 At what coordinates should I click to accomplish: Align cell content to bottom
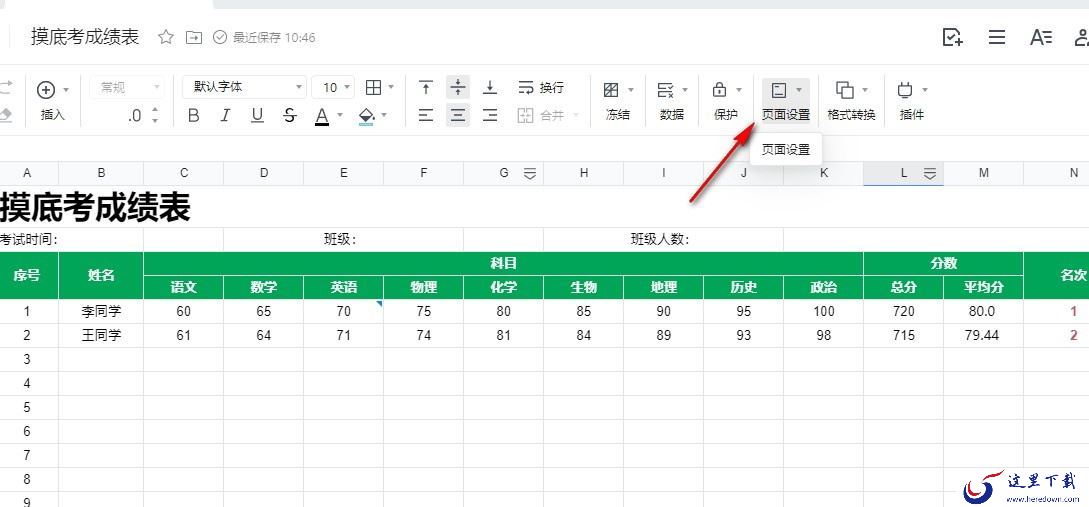click(x=490, y=88)
